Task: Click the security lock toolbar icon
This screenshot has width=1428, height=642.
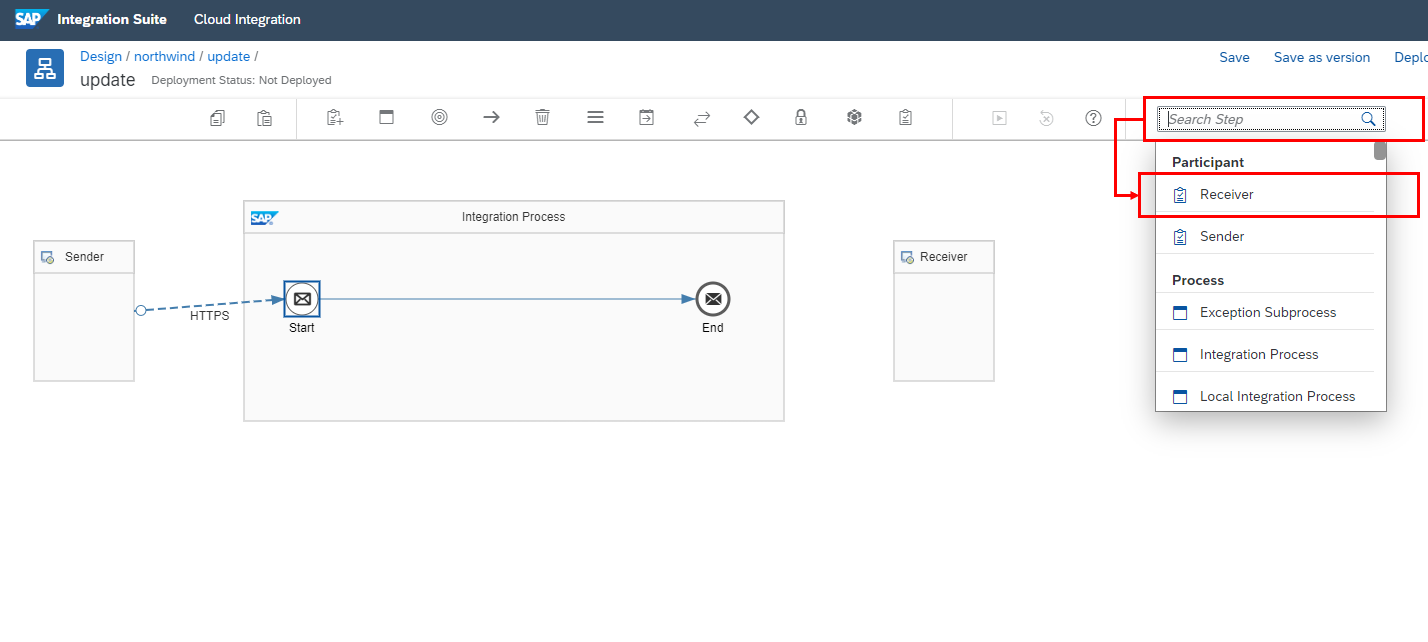Action: (x=800, y=118)
